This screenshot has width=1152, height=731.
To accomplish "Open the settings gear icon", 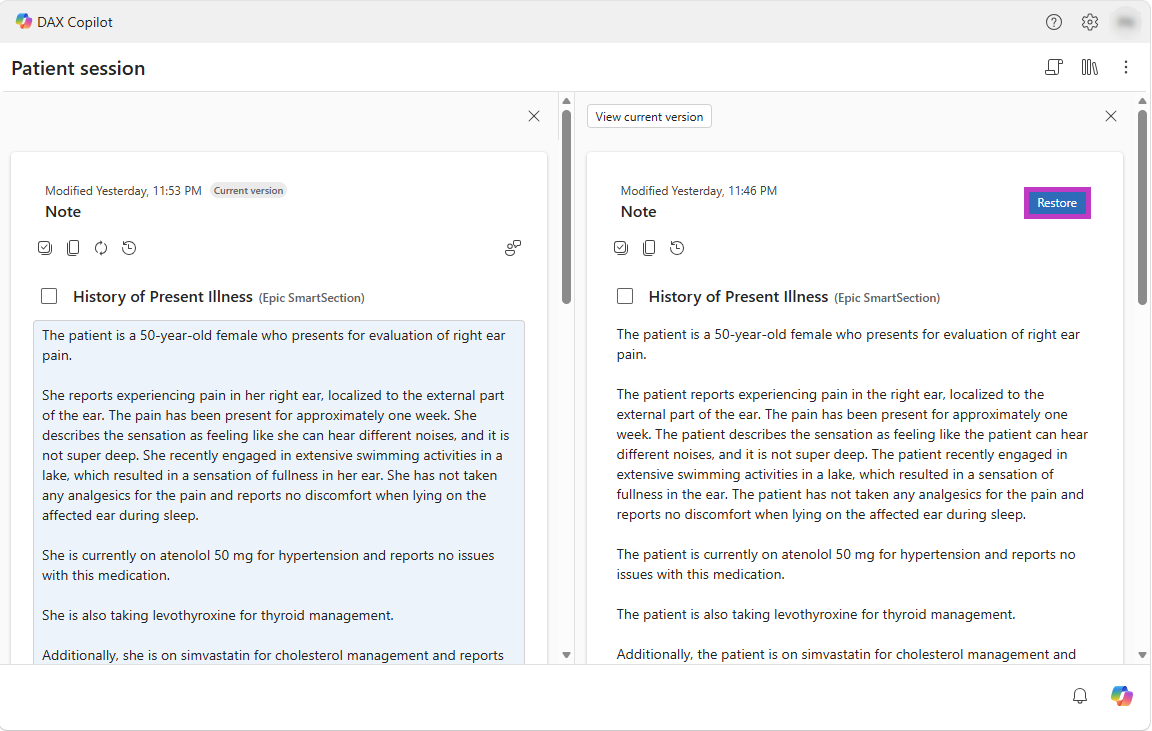I will tap(1090, 22).
